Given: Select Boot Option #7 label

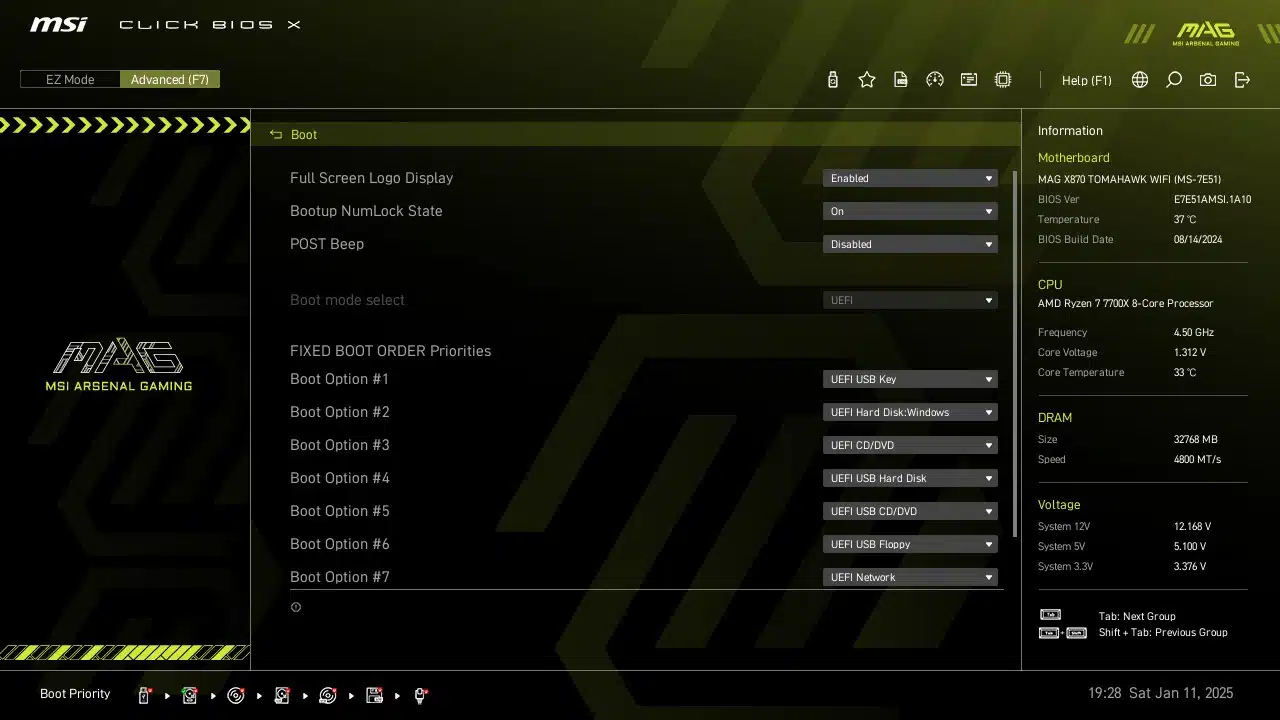Looking at the screenshot, I should pyautogui.click(x=339, y=577).
